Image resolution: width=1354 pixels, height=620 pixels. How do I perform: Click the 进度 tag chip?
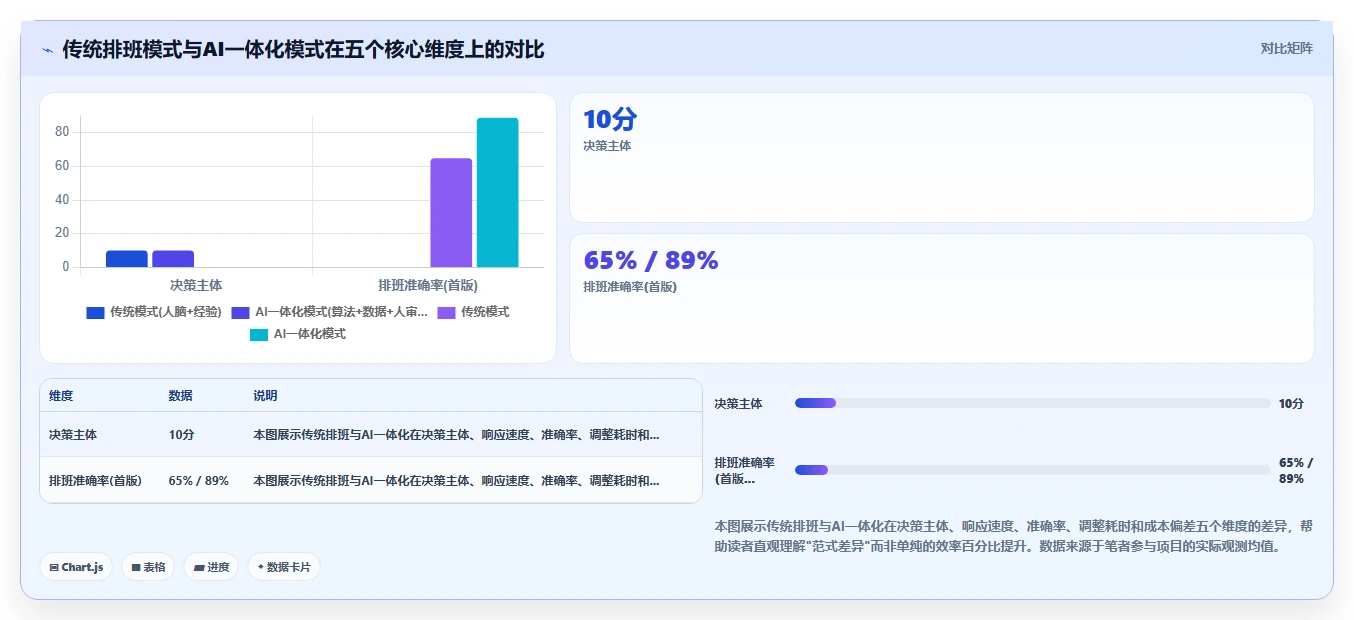(x=211, y=567)
